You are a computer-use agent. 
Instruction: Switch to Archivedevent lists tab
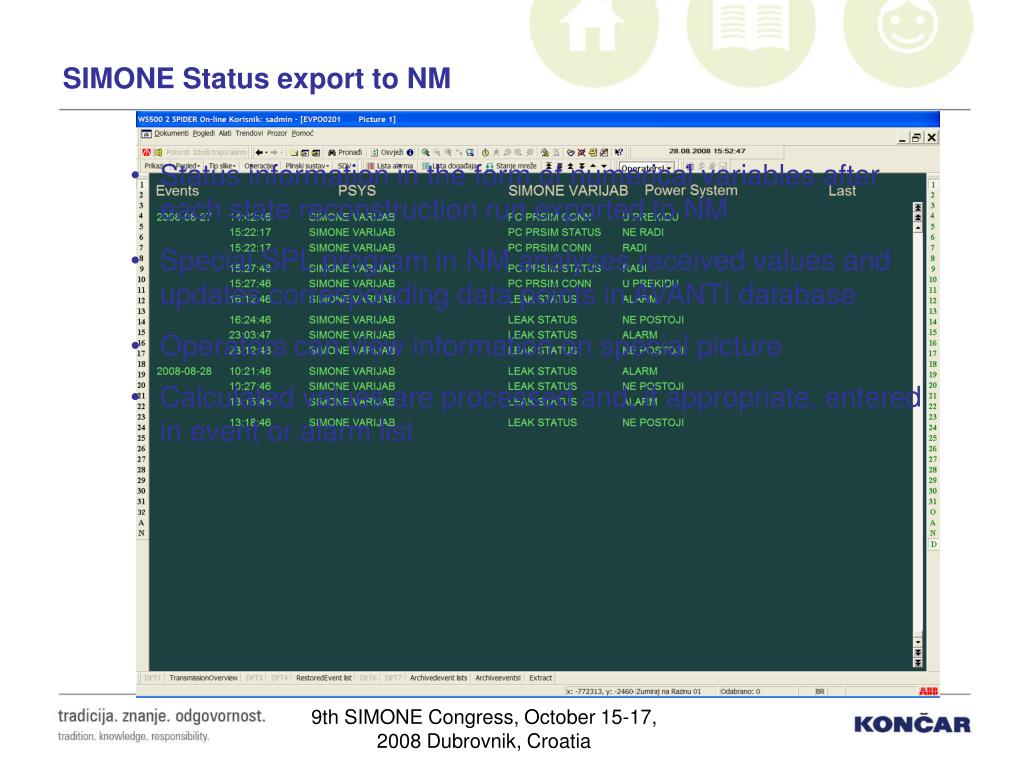coord(438,678)
